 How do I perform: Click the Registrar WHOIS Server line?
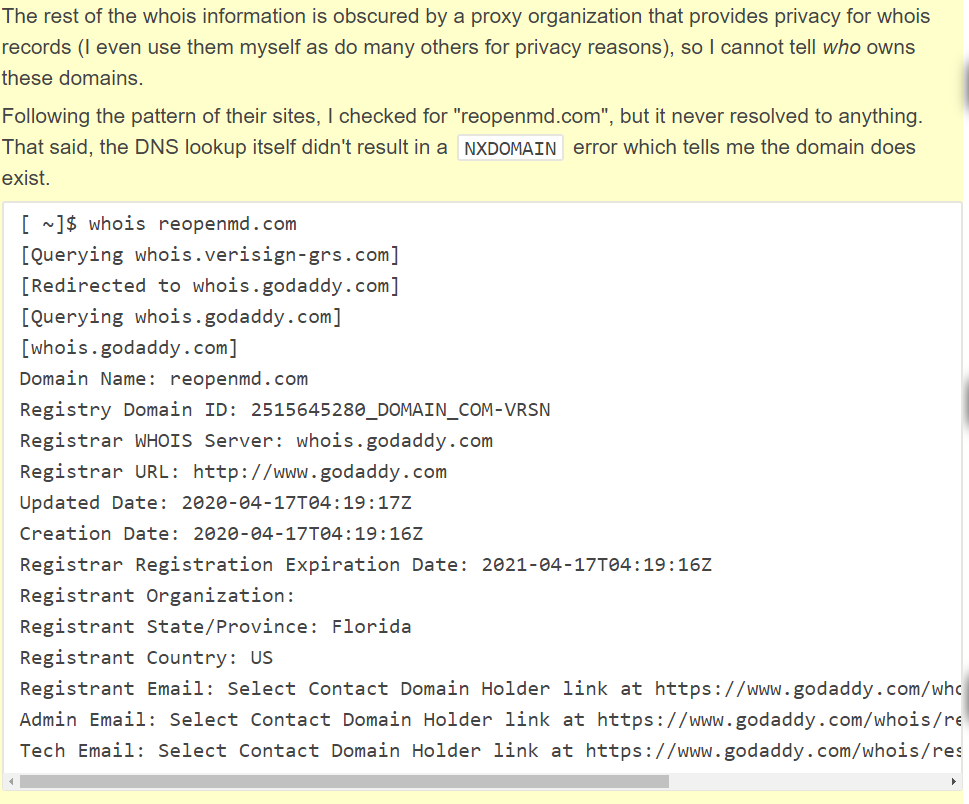pos(256,441)
